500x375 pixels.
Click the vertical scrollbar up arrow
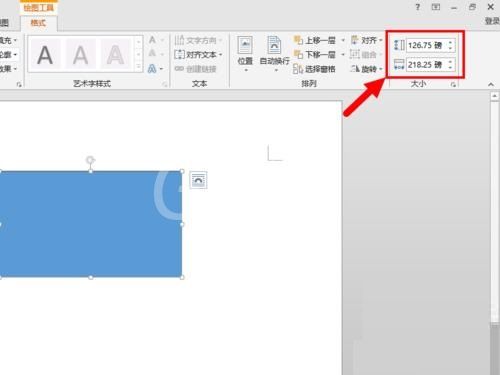coord(494,96)
